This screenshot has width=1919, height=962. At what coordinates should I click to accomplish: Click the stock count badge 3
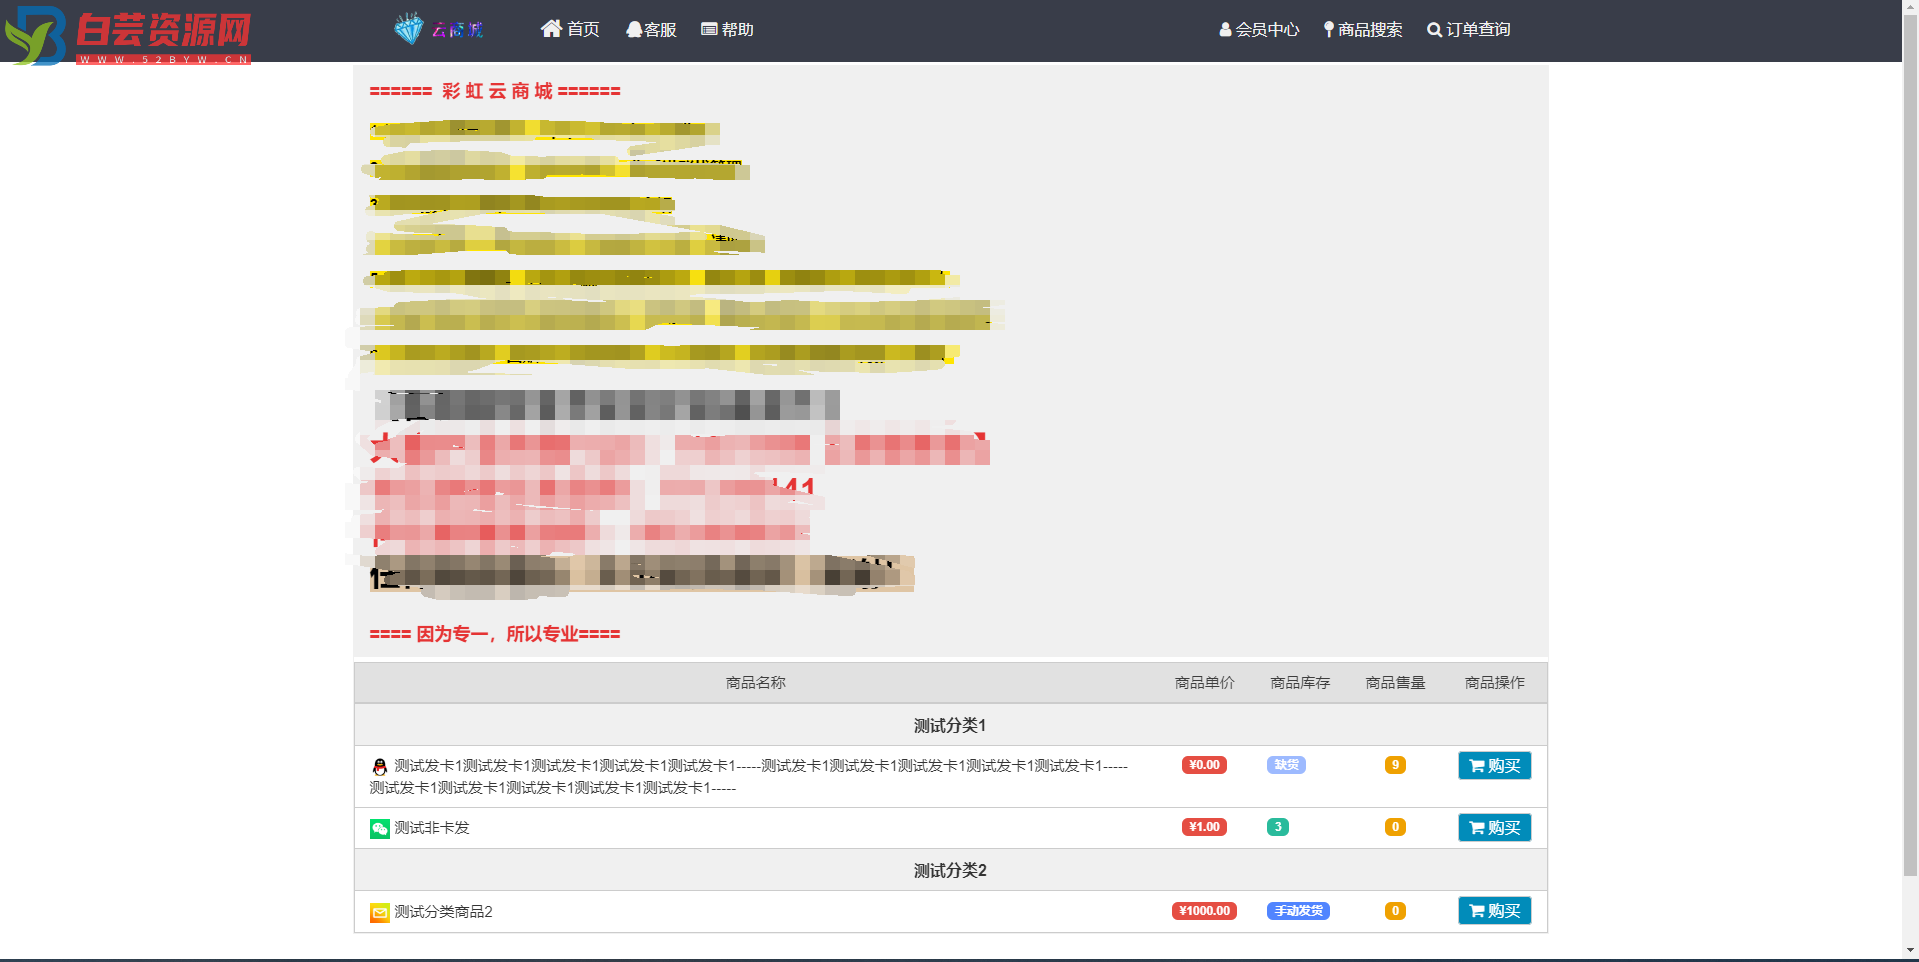click(1278, 827)
